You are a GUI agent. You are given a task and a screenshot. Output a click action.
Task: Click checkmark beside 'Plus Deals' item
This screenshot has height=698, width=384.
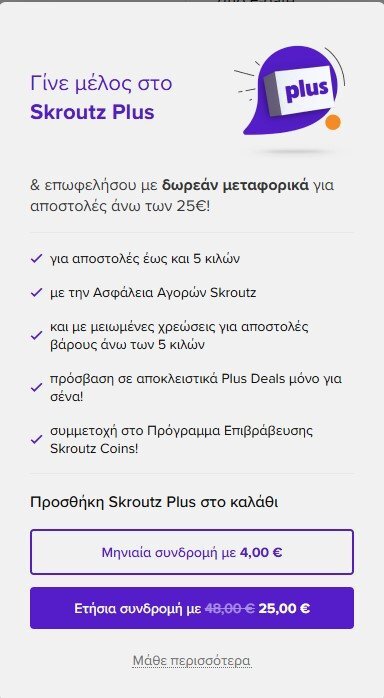point(36,388)
